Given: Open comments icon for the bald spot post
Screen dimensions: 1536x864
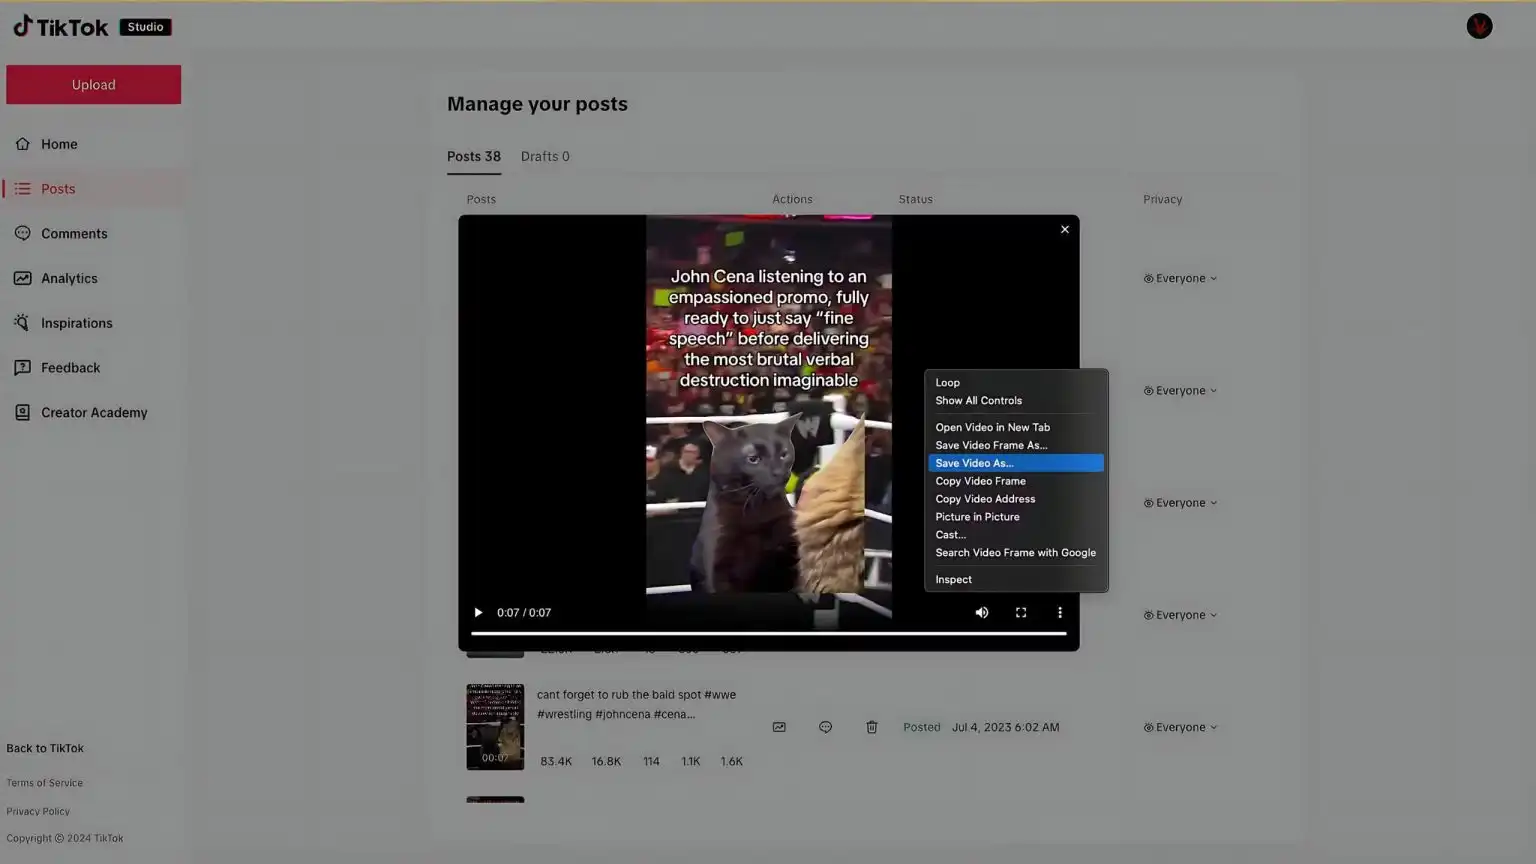Looking at the screenshot, I should 825,727.
